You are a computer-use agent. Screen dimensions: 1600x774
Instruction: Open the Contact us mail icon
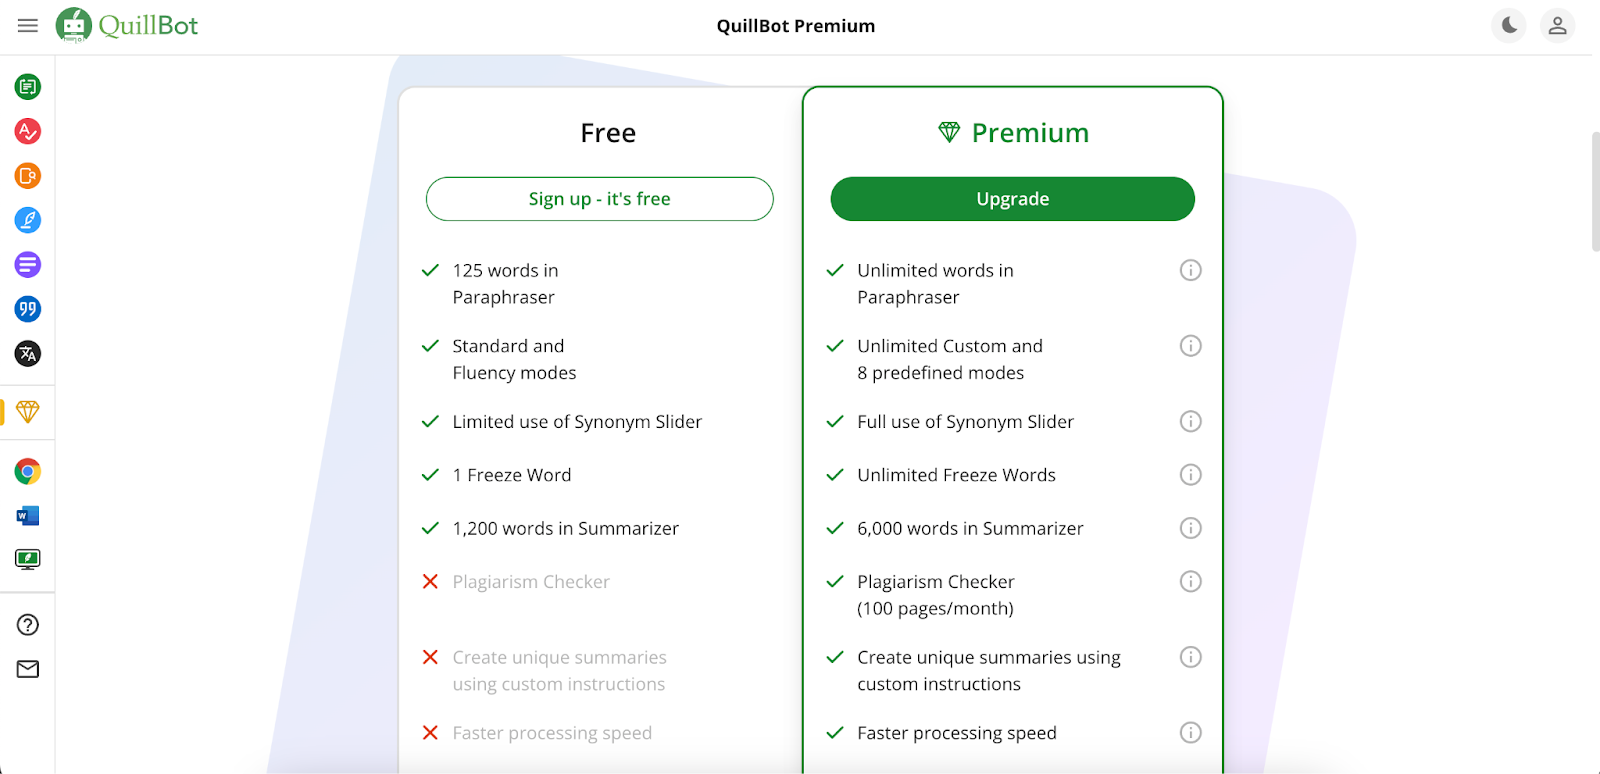pos(28,669)
